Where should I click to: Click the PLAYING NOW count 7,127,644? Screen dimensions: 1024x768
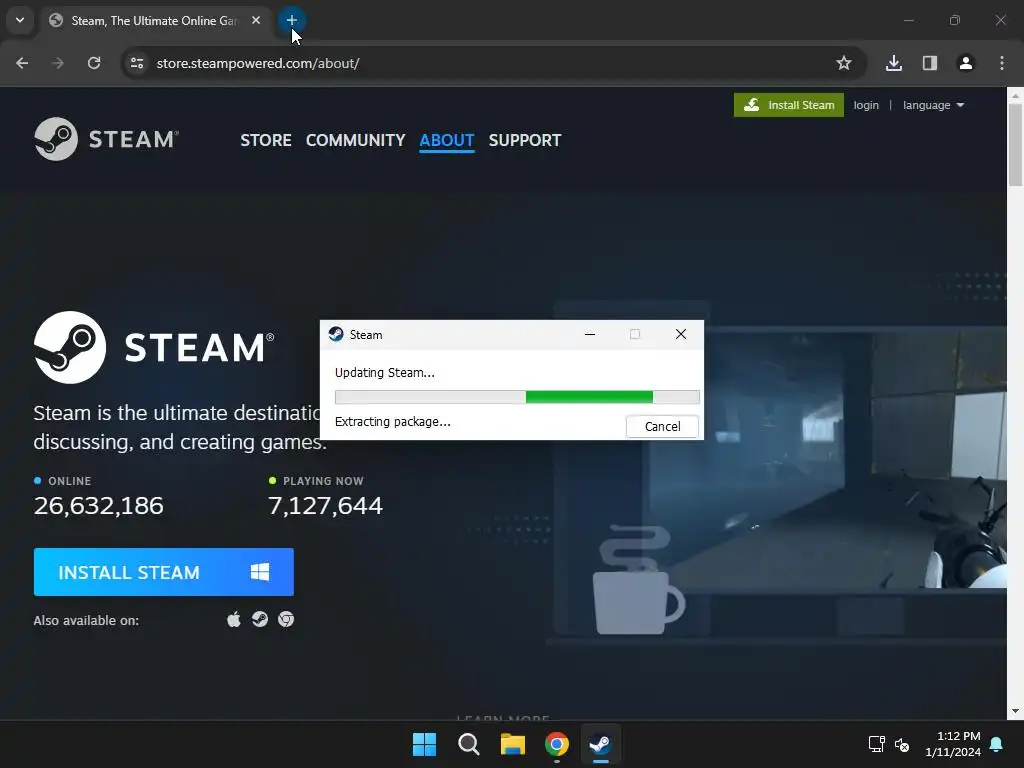(x=325, y=505)
